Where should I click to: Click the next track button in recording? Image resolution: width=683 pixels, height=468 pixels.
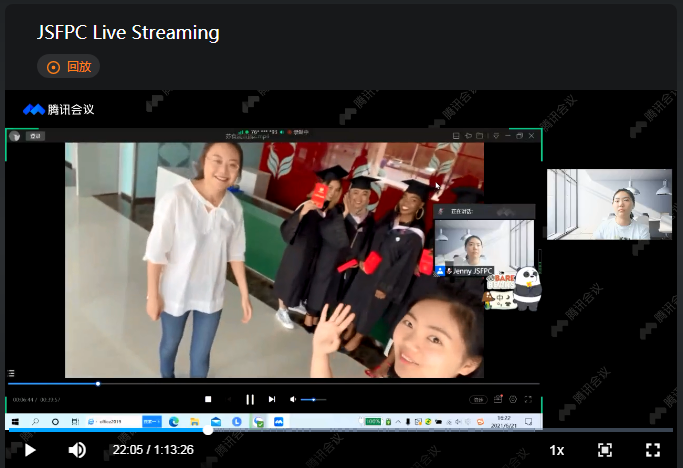point(272,399)
